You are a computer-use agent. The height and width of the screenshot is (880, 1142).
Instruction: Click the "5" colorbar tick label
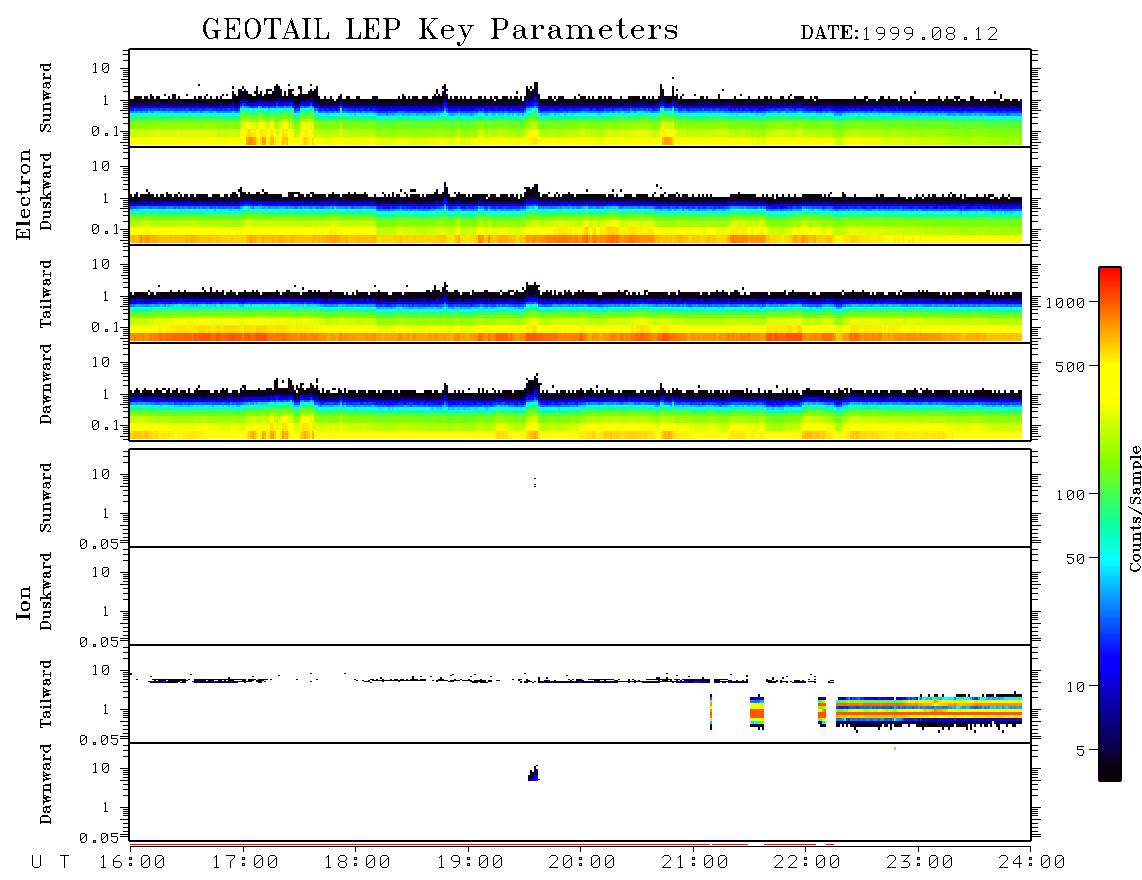click(1080, 750)
